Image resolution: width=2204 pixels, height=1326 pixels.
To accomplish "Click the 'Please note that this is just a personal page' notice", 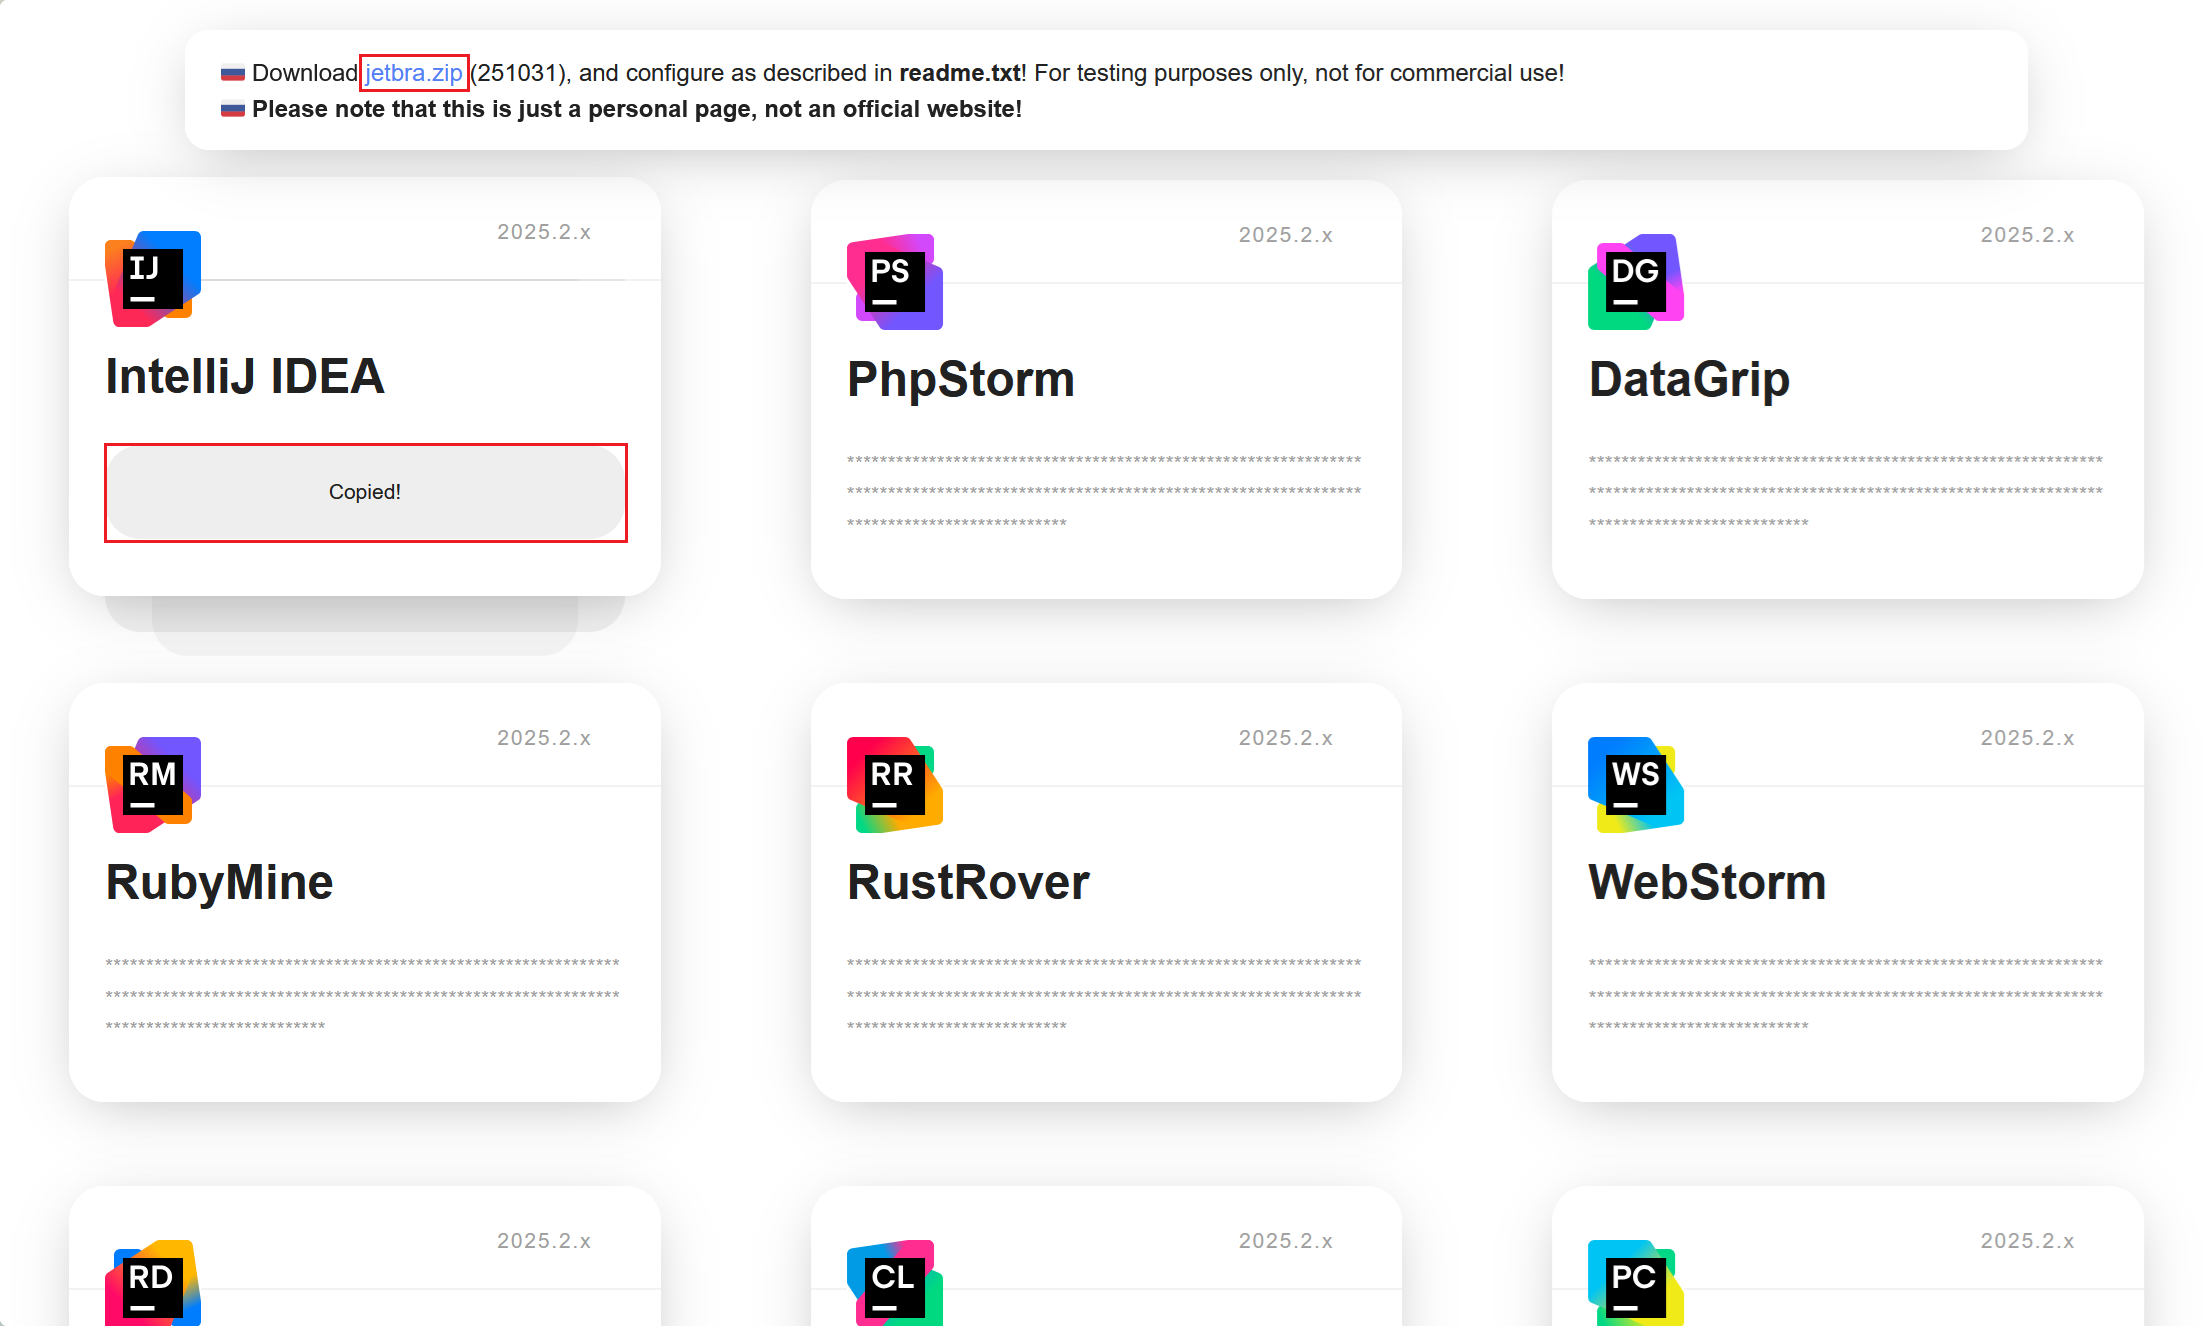I will tap(637, 109).
